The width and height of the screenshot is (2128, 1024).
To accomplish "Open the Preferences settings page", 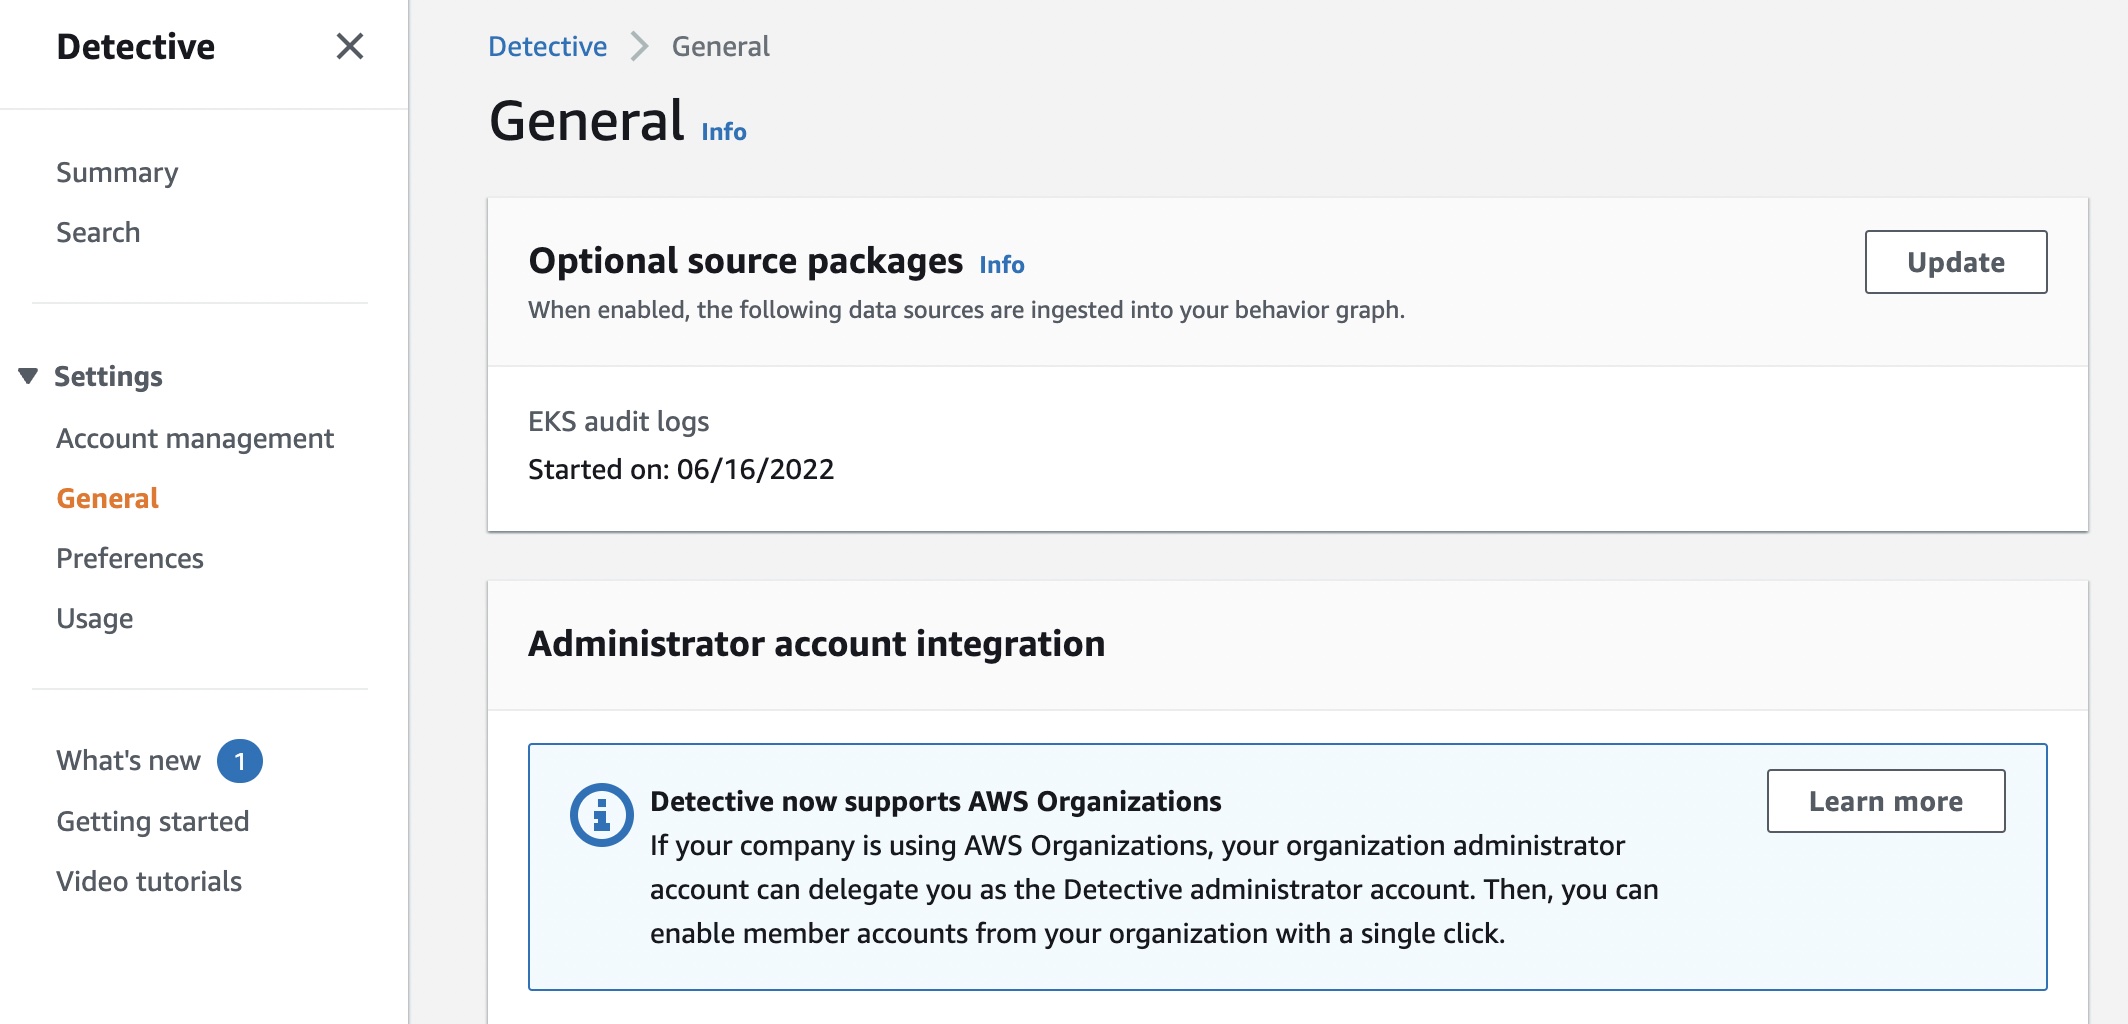I will (x=130, y=558).
